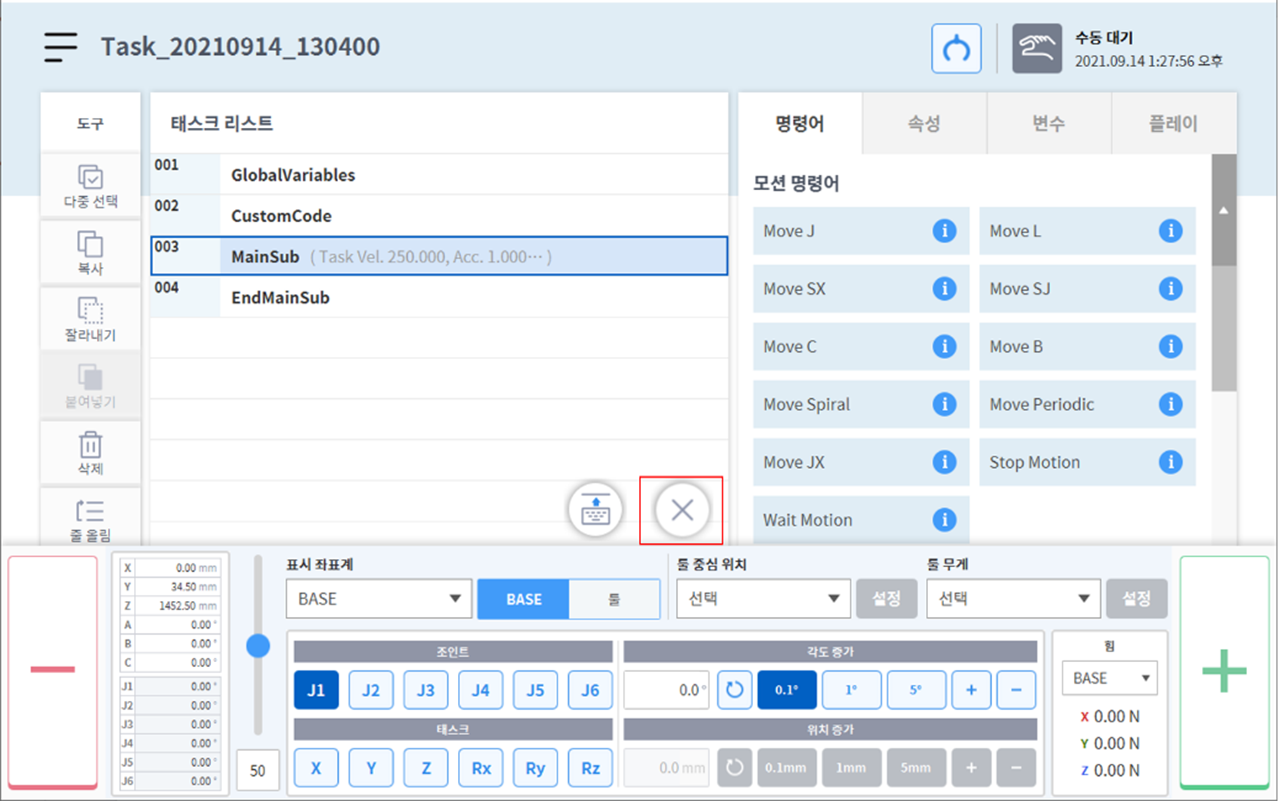This screenshot has height=801, width=1280.
Task: Open the 표시 좌표계 BASE dropdown
Action: (x=378, y=599)
